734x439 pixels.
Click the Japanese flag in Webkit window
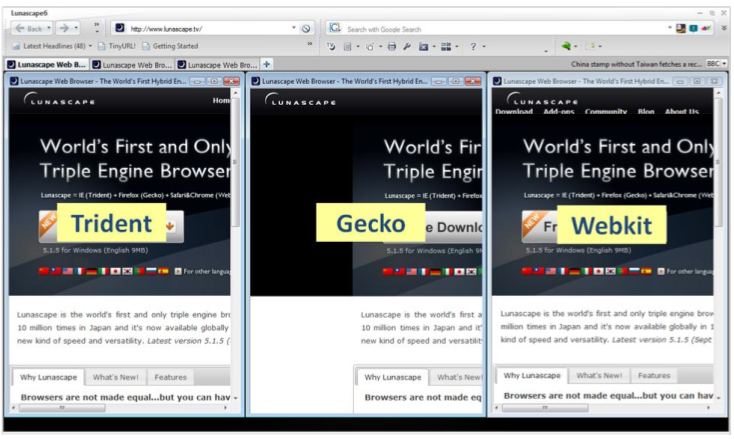[x=598, y=271]
